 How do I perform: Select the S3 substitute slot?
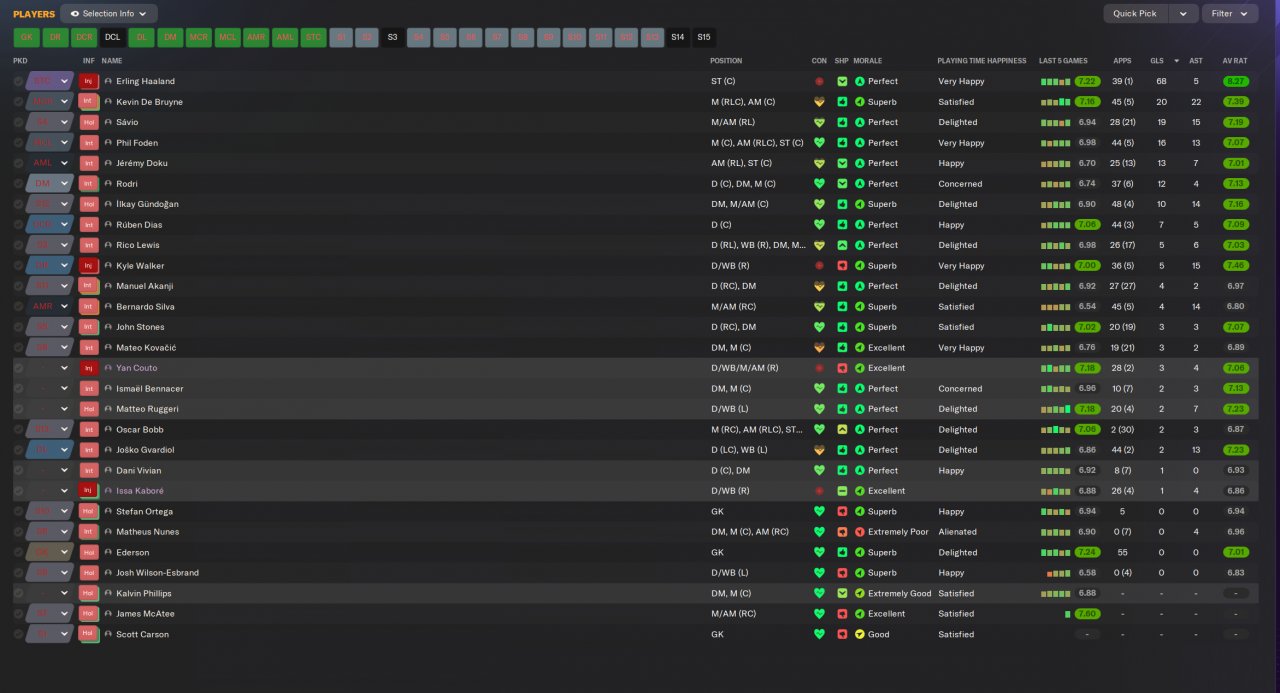(392, 37)
